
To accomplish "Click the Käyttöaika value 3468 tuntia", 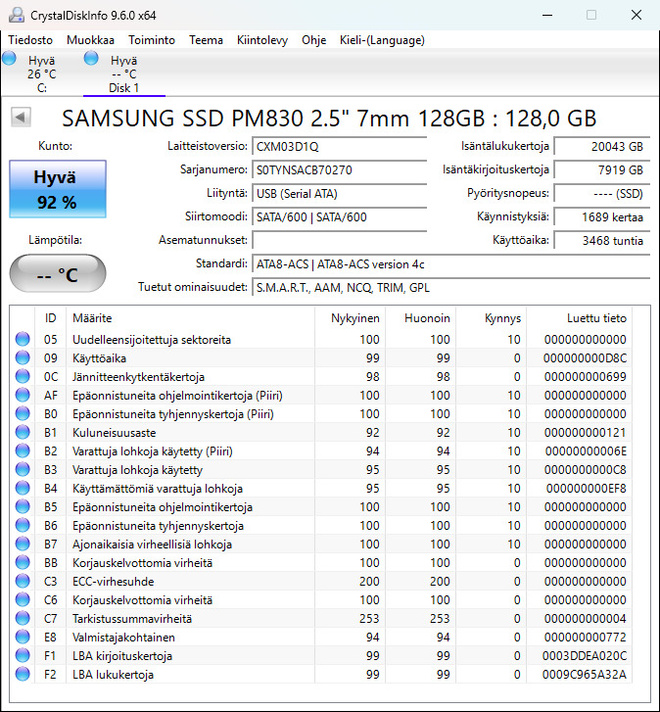I will [x=602, y=241].
